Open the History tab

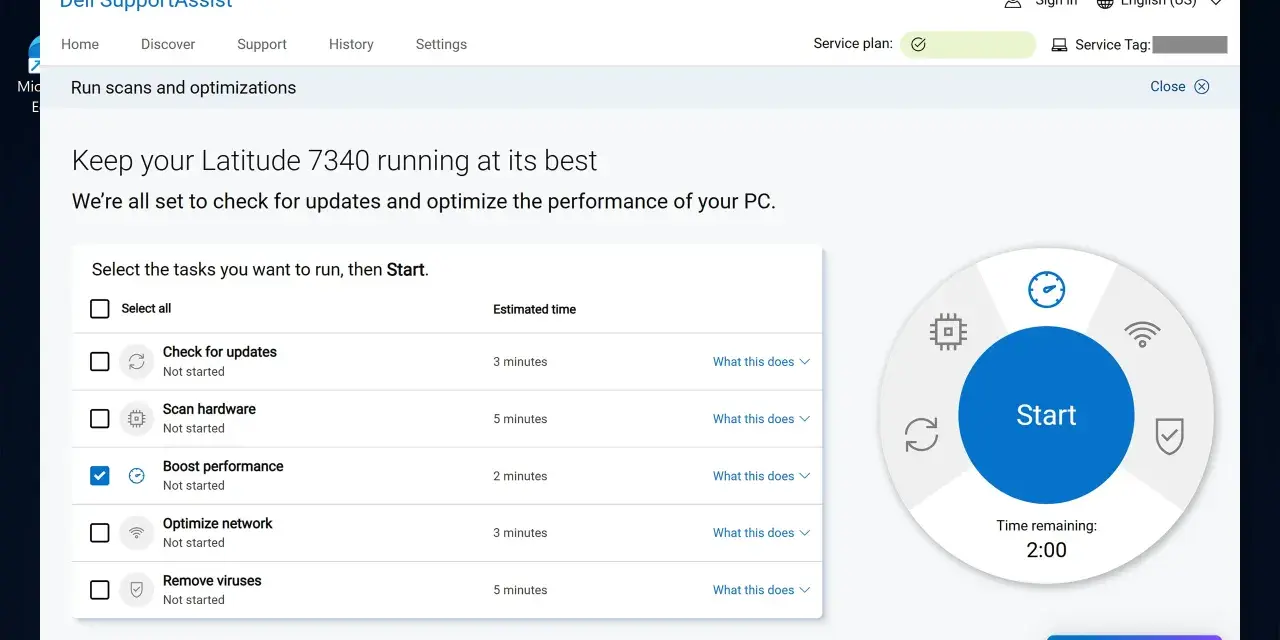coord(351,44)
